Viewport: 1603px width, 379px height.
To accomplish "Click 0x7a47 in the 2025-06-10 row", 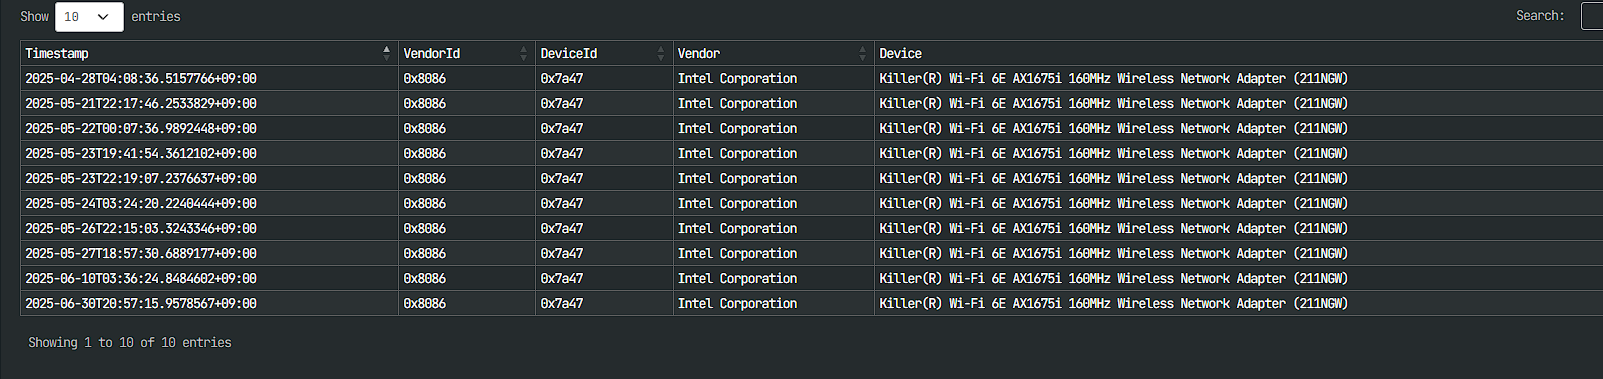I will [x=562, y=278].
